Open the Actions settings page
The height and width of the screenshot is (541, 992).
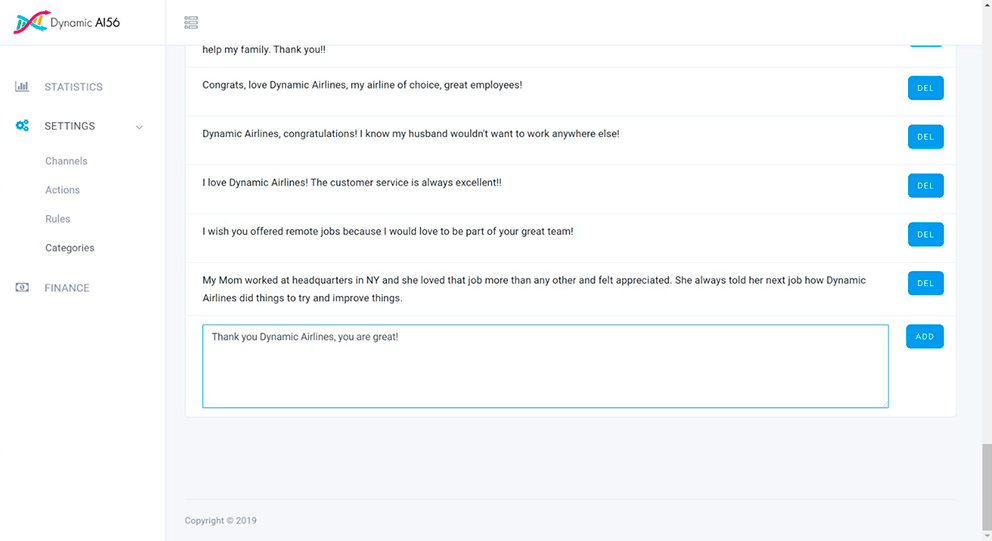tap(62, 190)
